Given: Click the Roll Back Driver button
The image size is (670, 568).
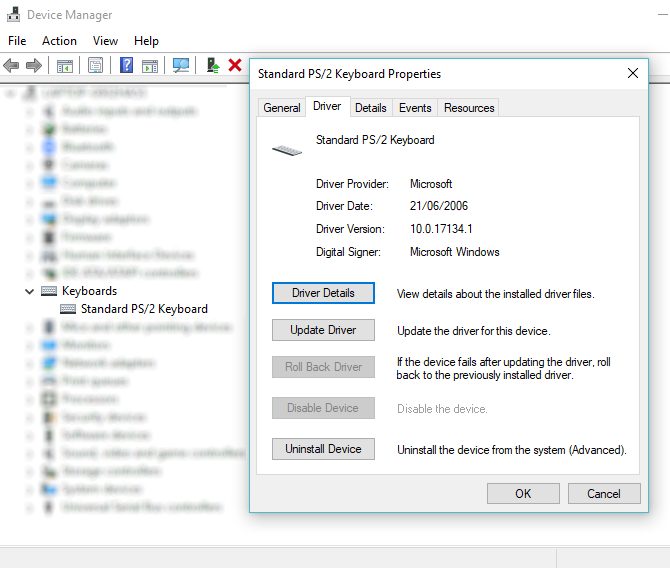Looking at the screenshot, I should (x=323, y=367).
